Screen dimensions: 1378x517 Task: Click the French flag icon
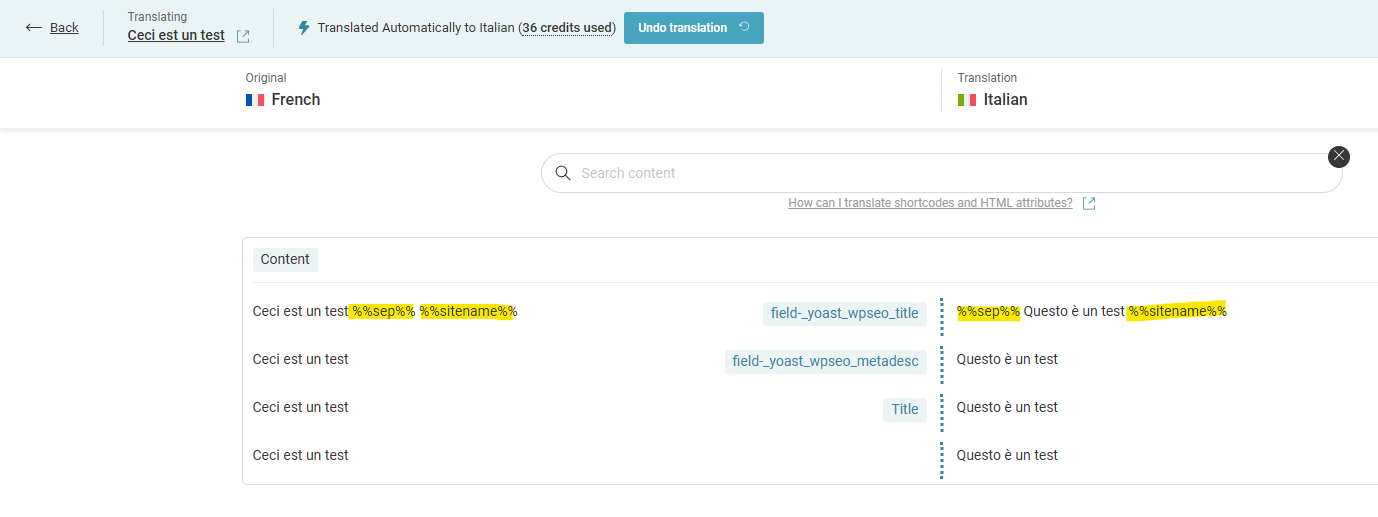[255, 100]
